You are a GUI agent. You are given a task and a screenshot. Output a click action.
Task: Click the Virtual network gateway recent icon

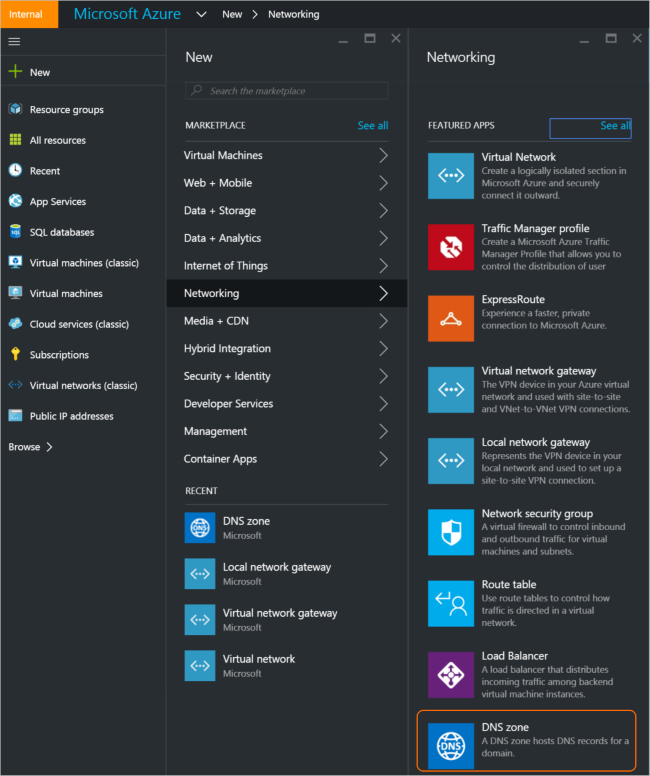[x=200, y=620]
